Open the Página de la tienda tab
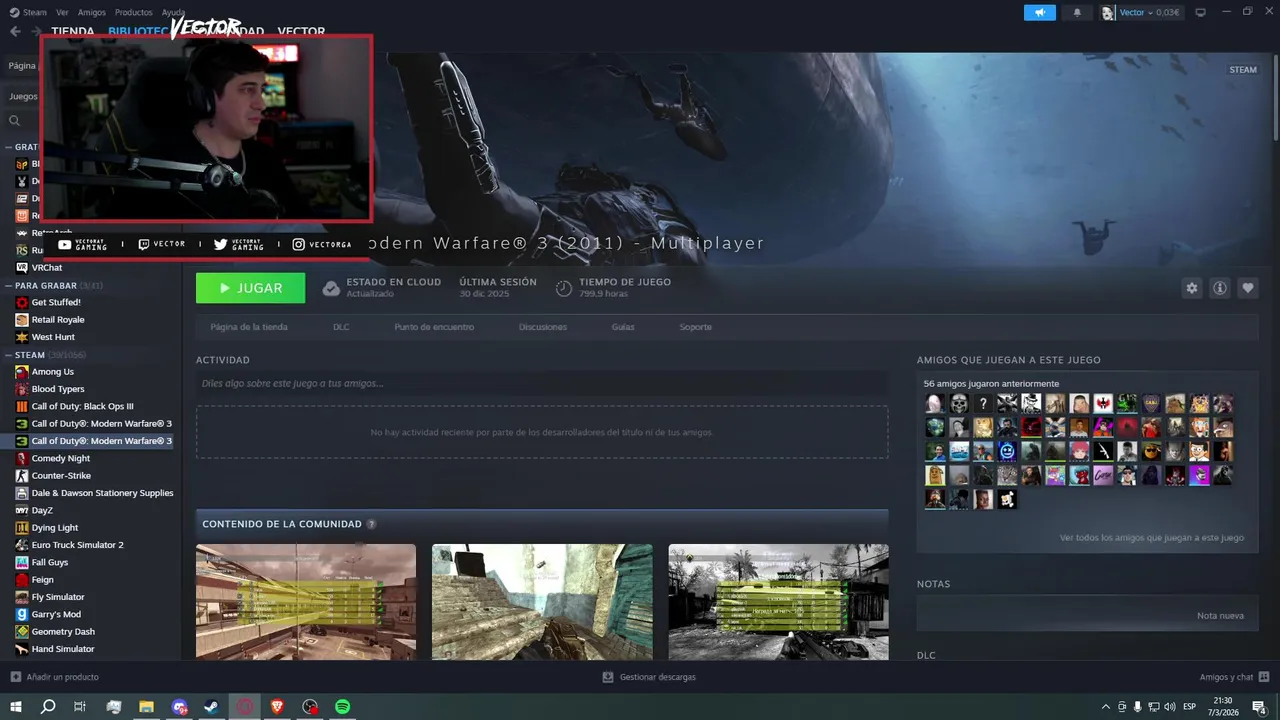This screenshot has width=1280, height=720. [x=249, y=327]
